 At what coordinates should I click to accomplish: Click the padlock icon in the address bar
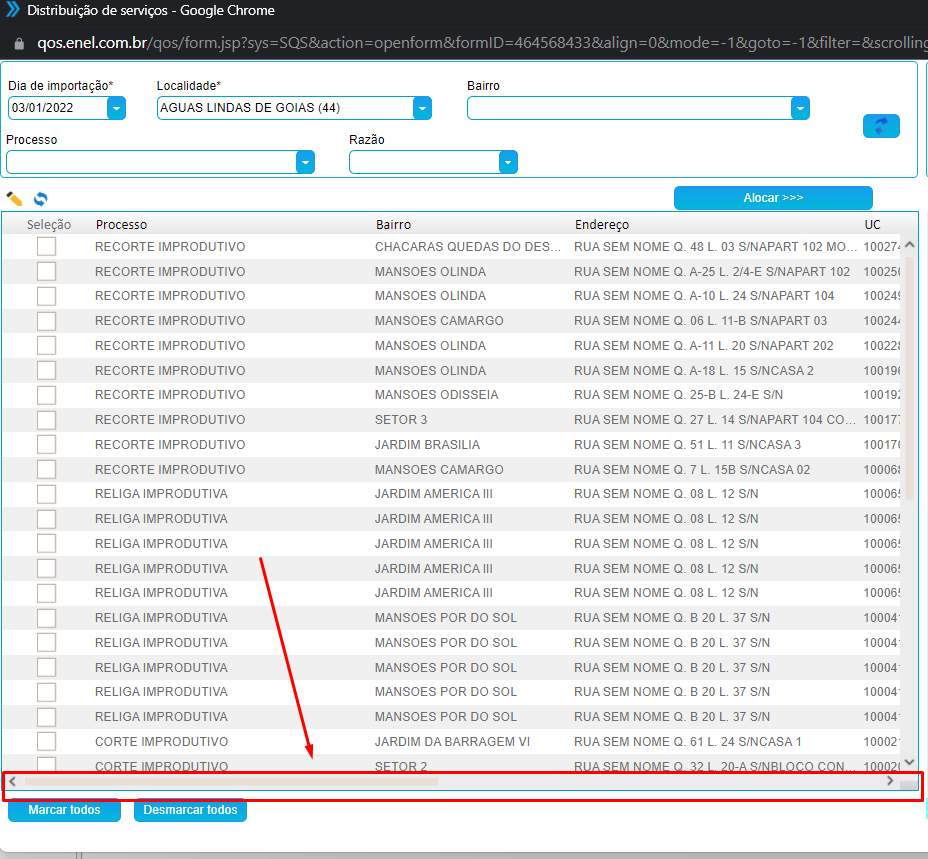(x=18, y=44)
